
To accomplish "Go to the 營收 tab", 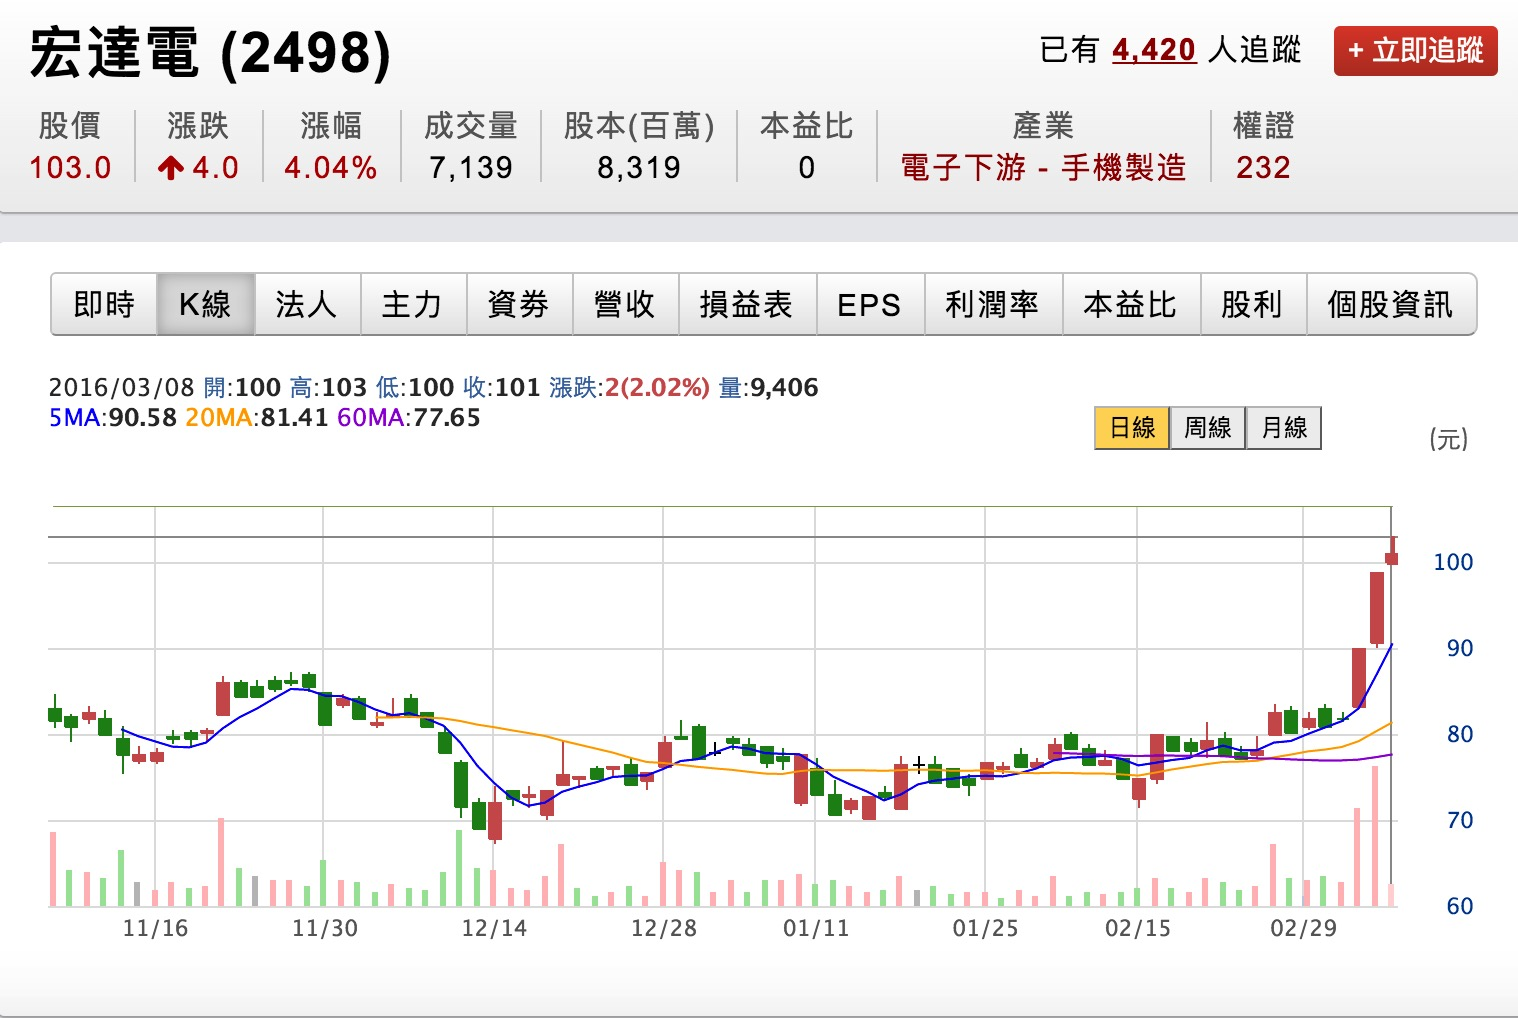I will click(625, 304).
